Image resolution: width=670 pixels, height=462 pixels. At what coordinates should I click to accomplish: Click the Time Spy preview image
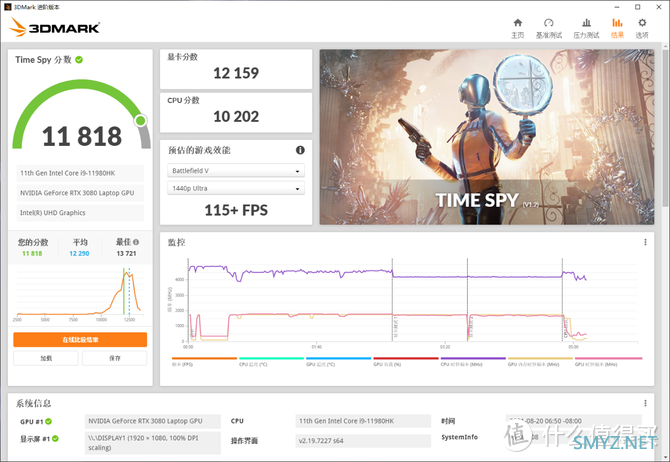pos(487,137)
